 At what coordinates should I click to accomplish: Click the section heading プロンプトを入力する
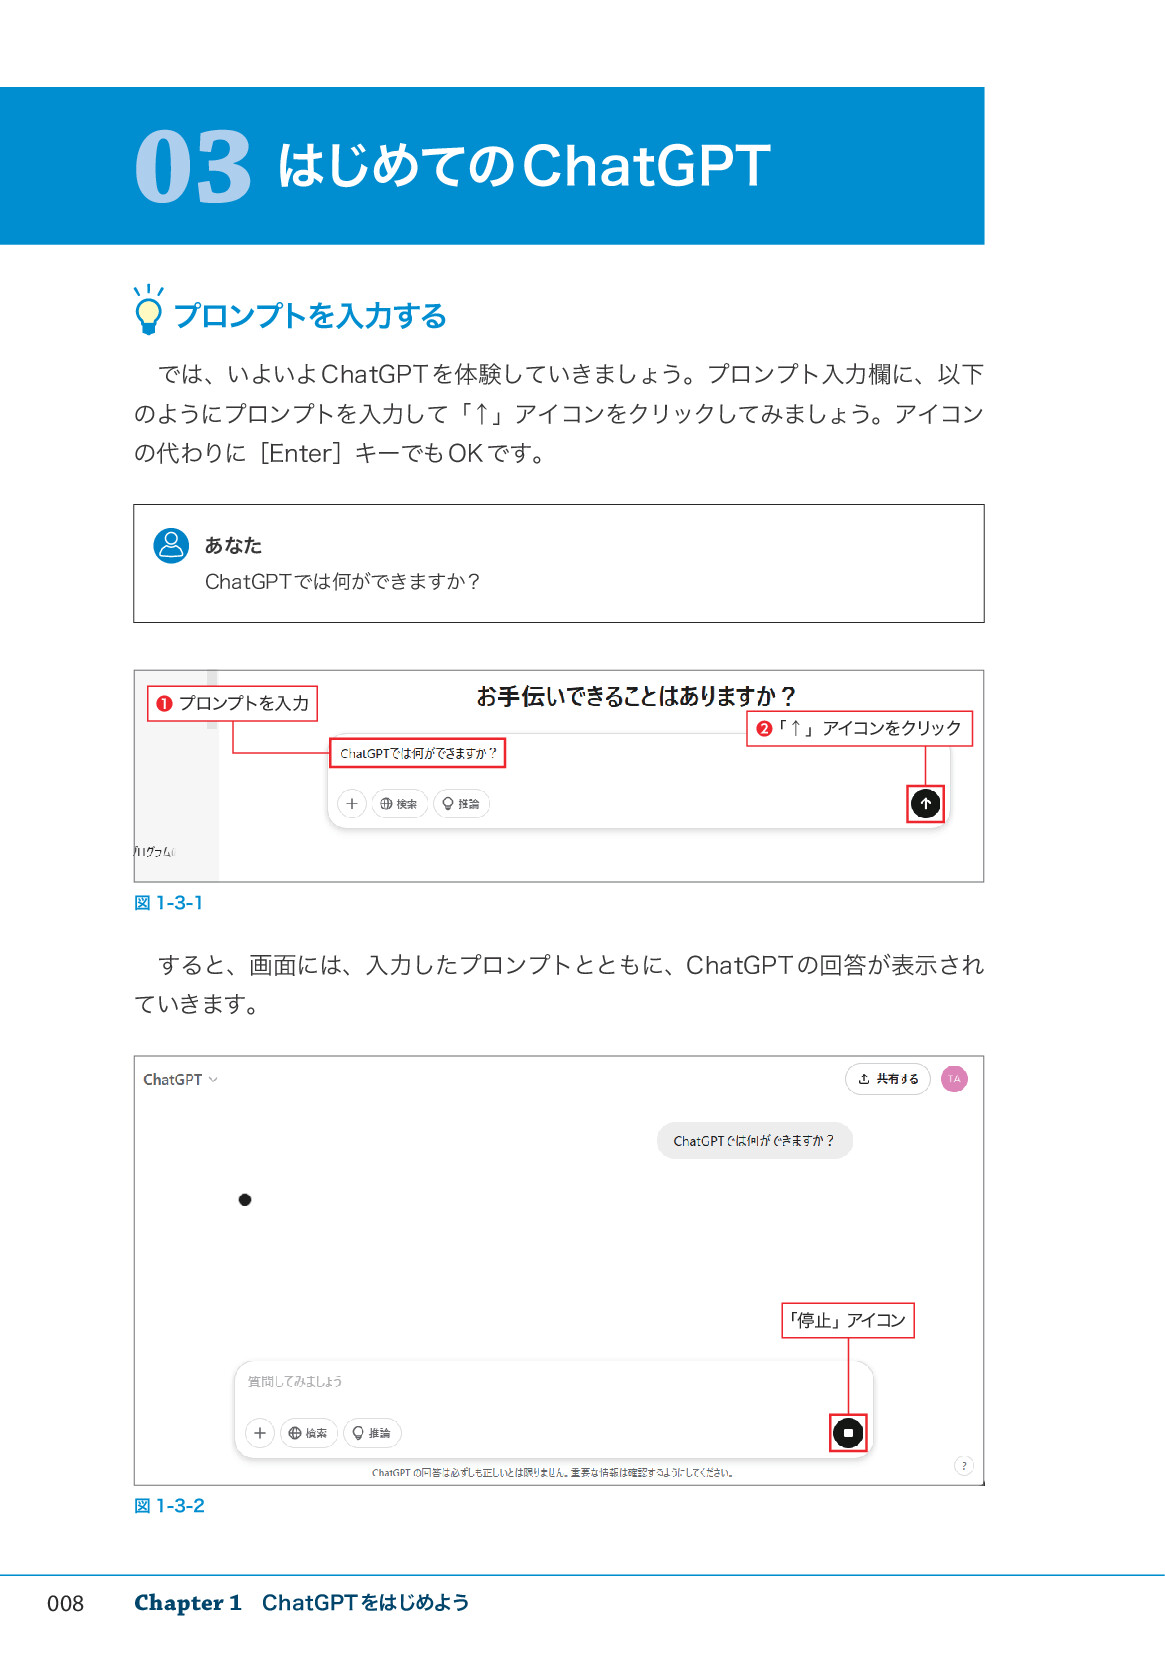click(310, 316)
